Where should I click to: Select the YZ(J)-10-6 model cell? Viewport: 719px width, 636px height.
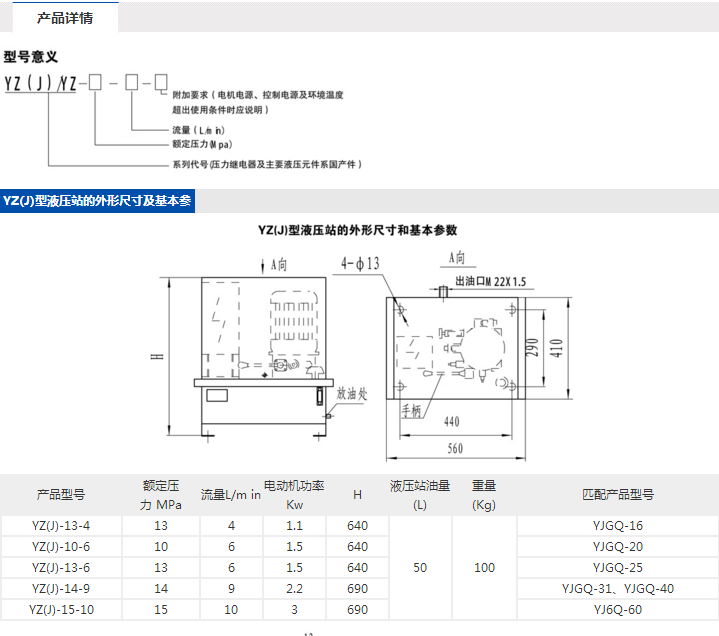coord(61,547)
